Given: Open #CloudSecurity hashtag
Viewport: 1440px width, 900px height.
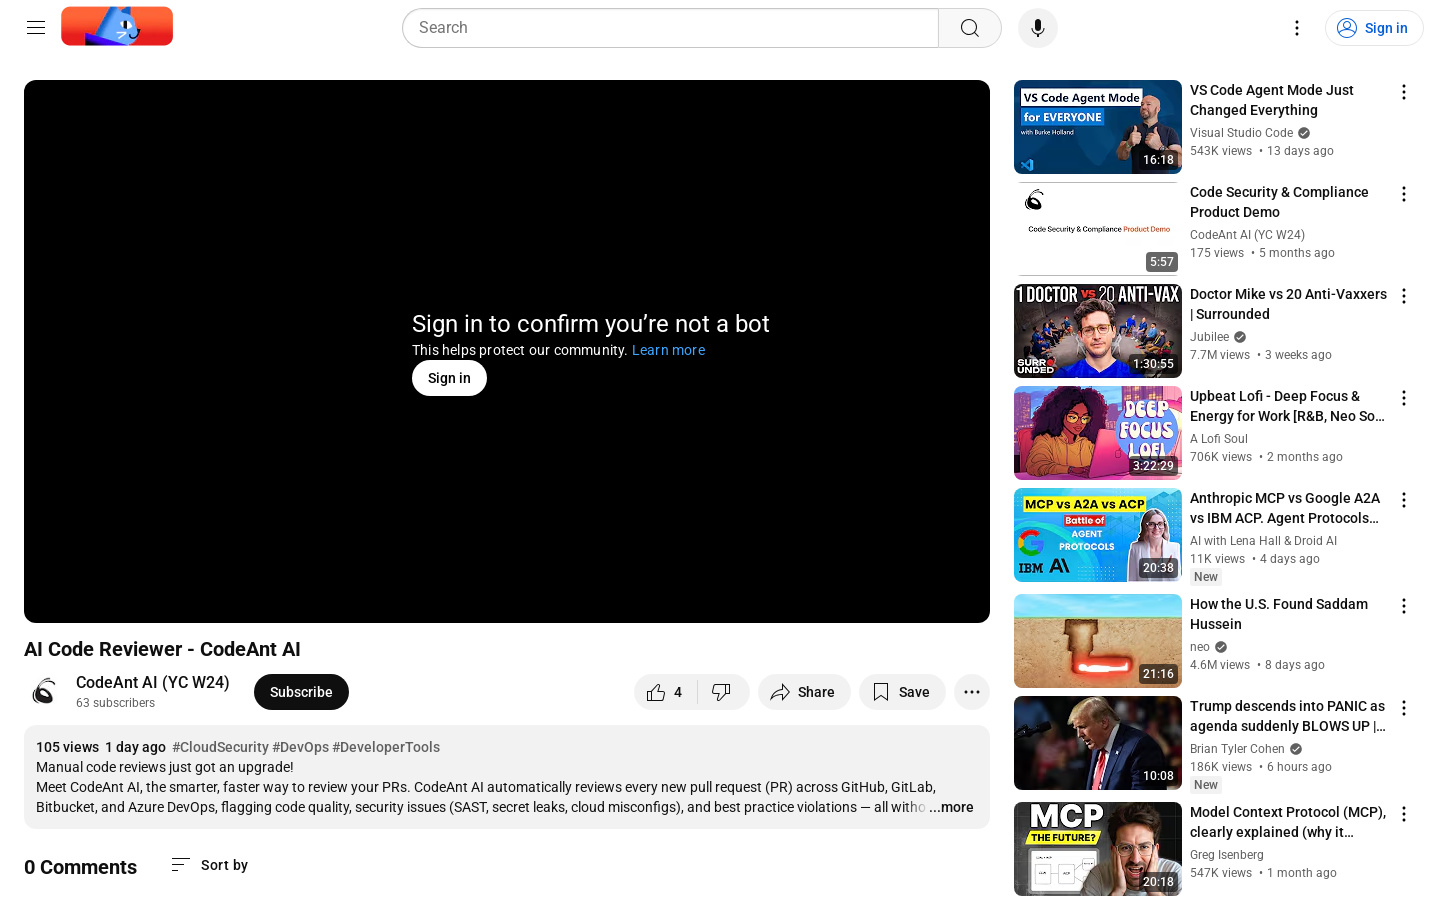Looking at the screenshot, I should tap(220, 747).
